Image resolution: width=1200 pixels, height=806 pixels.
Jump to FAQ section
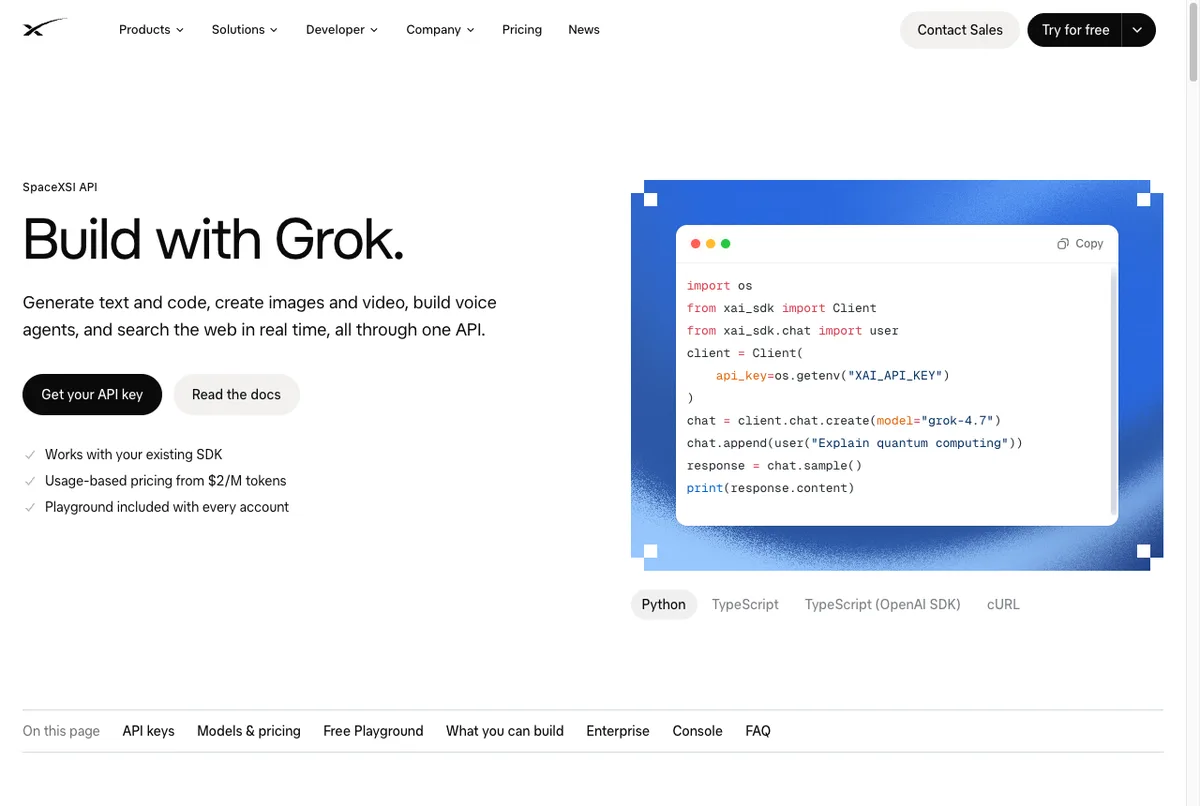pos(758,731)
